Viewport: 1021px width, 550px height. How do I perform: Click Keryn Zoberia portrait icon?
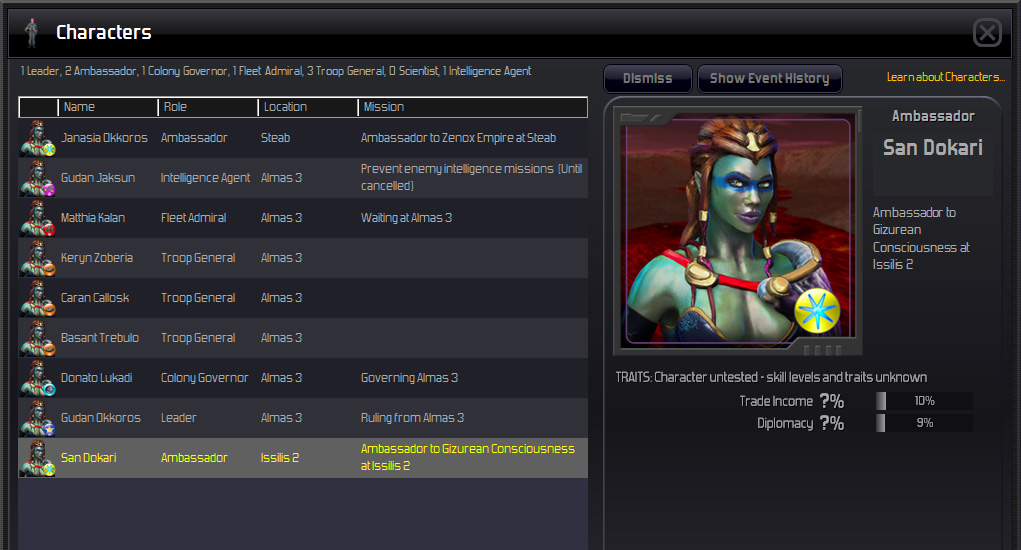point(38,258)
